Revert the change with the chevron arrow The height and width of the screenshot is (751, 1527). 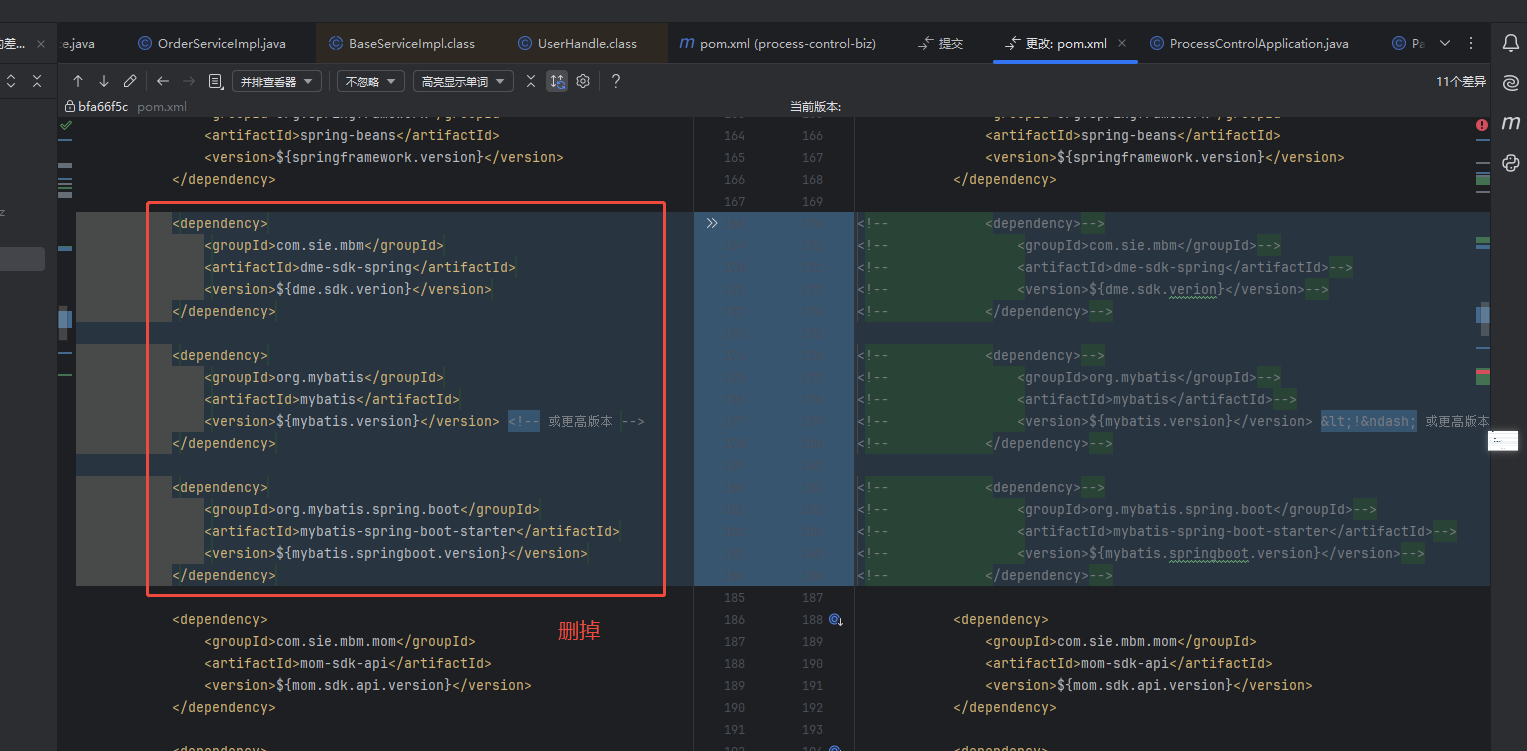point(712,223)
